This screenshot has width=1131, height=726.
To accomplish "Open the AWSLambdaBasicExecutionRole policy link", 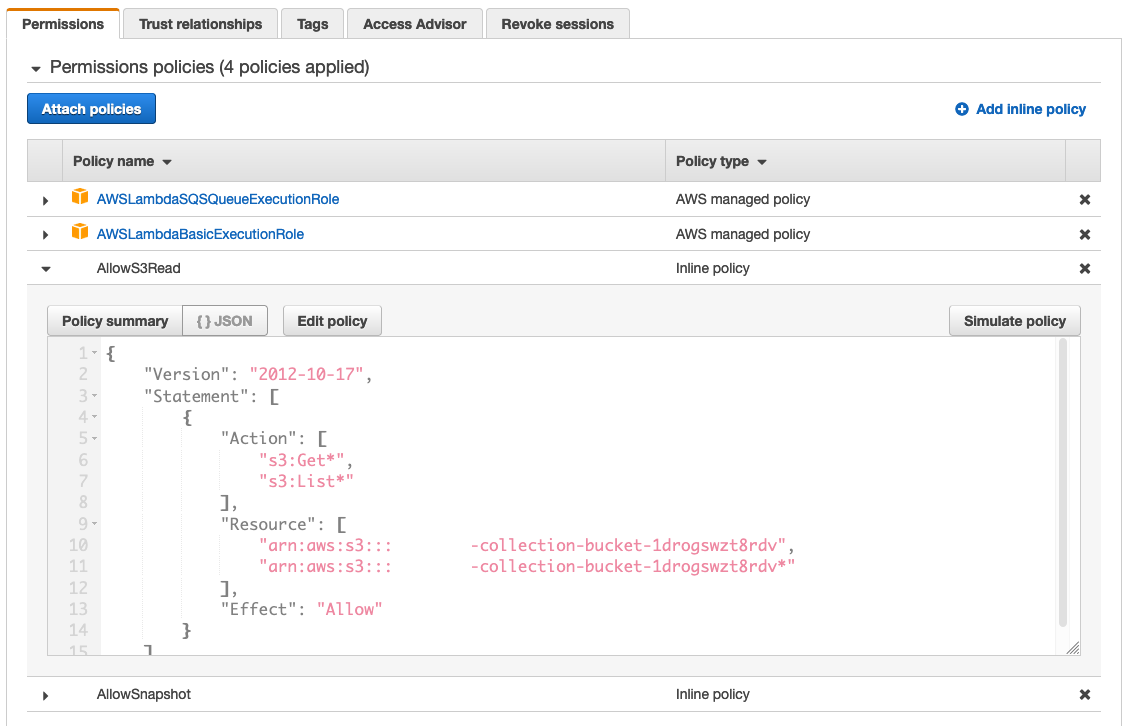I will point(201,234).
